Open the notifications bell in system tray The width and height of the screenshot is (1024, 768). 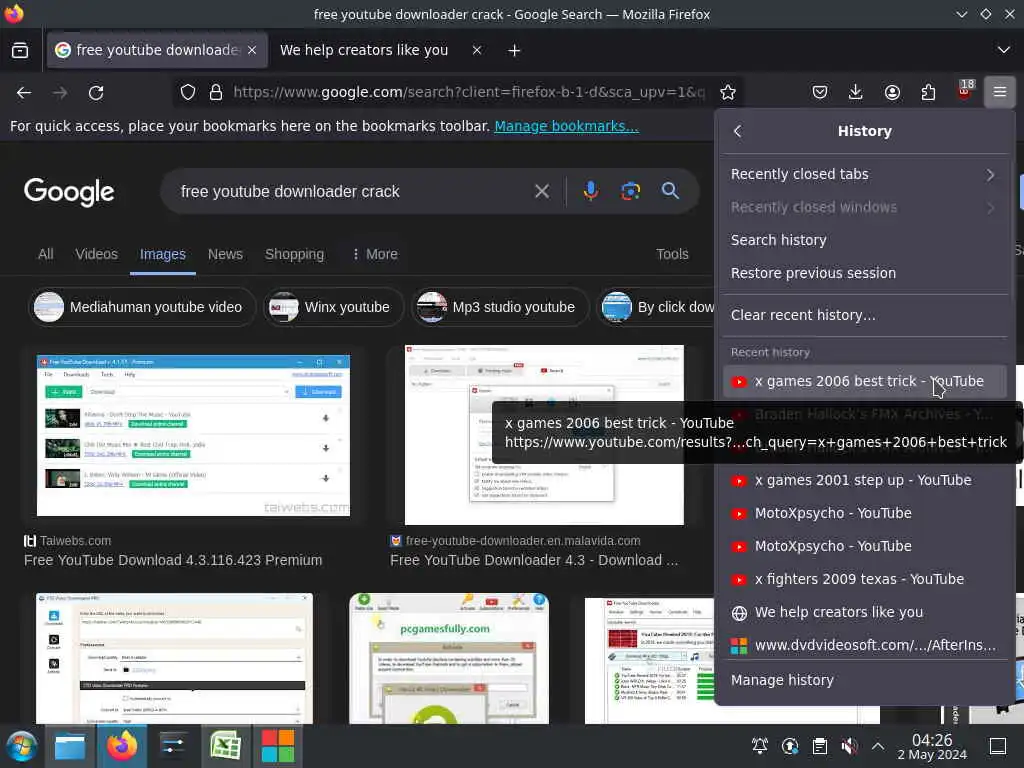pyautogui.click(x=760, y=746)
